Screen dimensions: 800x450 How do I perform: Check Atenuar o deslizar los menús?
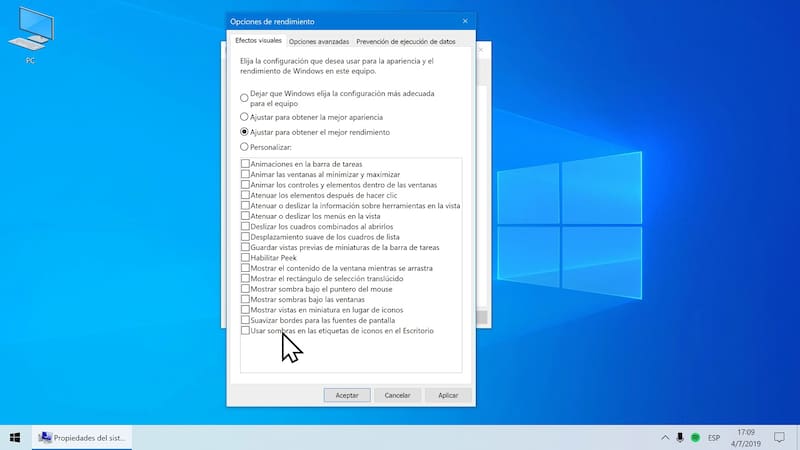[x=245, y=216]
